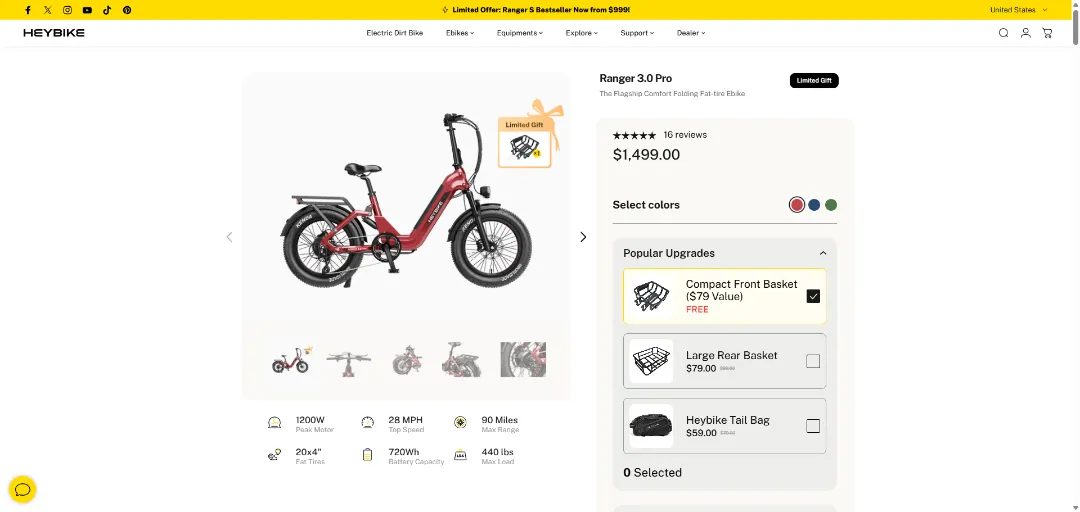This screenshot has width=1080, height=512.
Task: Open the live chat bubble
Action: 22,489
